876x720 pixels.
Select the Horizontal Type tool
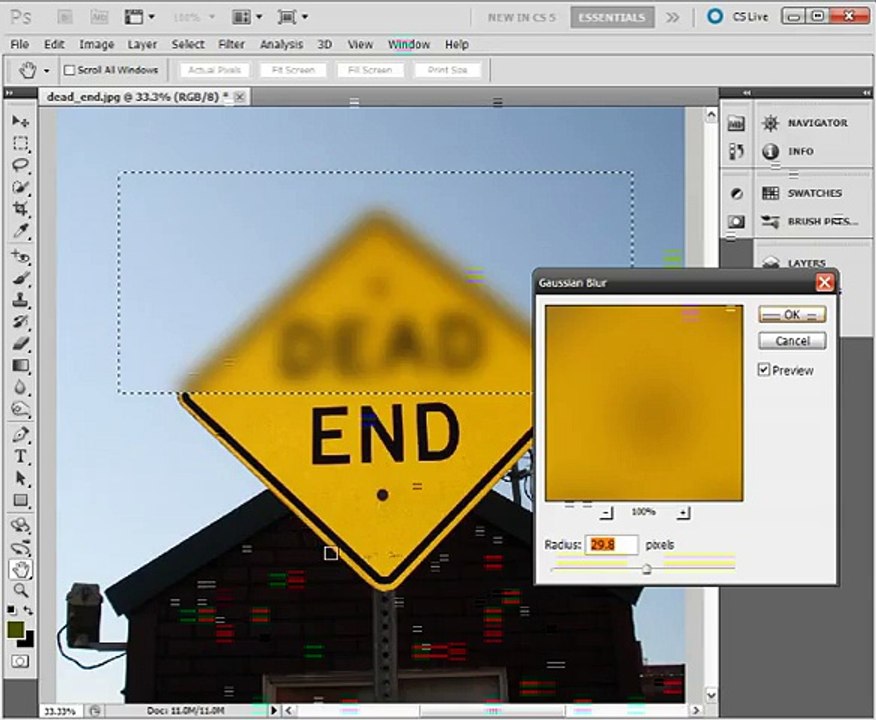click(21, 456)
